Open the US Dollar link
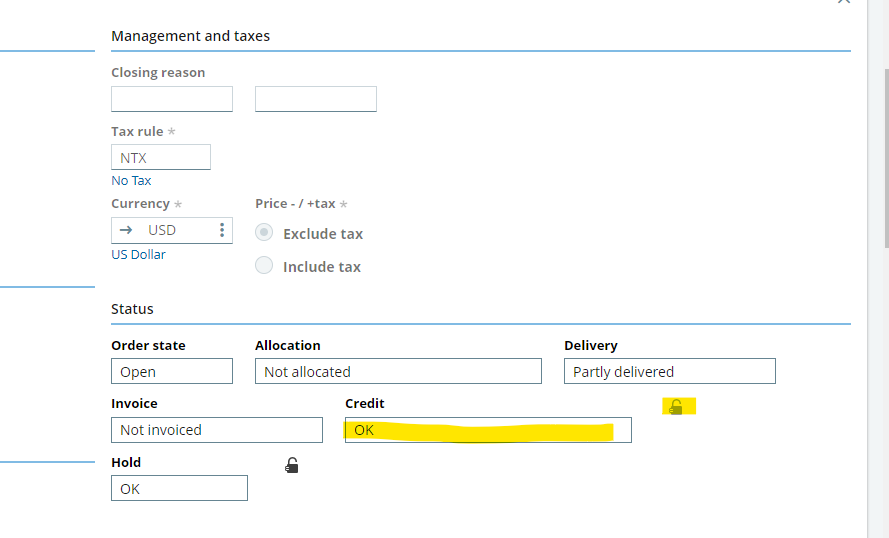This screenshot has width=889, height=538. tap(138, 255)
